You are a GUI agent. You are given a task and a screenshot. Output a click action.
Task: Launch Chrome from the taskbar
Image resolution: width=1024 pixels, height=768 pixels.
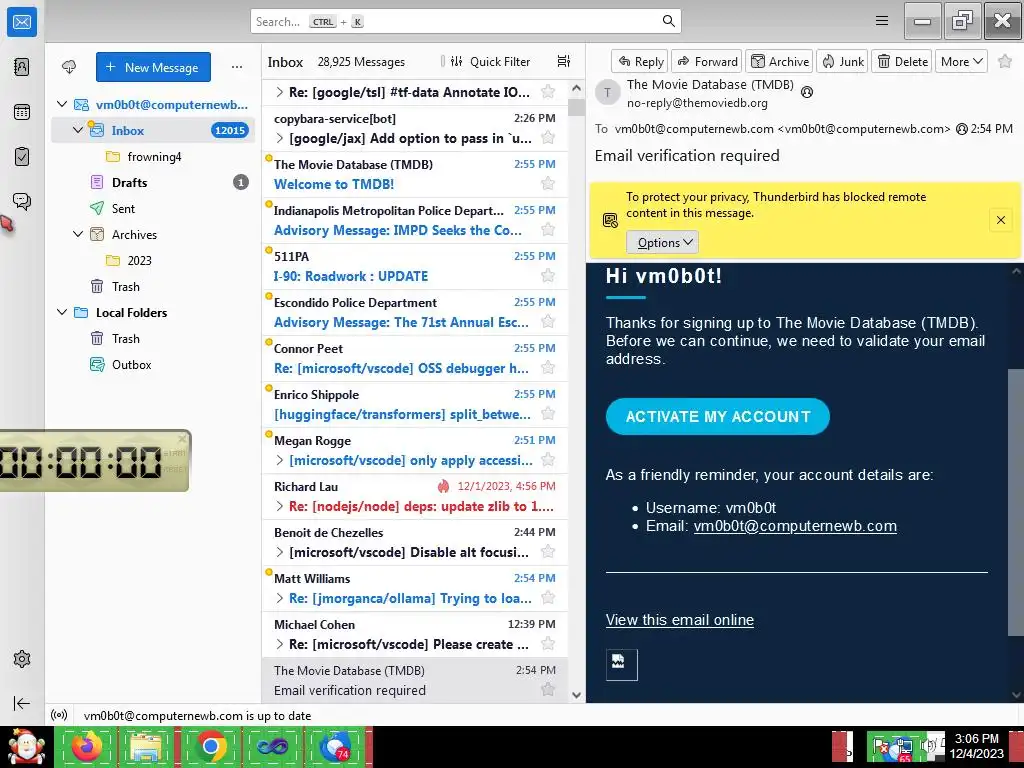(x=210, y=747)
